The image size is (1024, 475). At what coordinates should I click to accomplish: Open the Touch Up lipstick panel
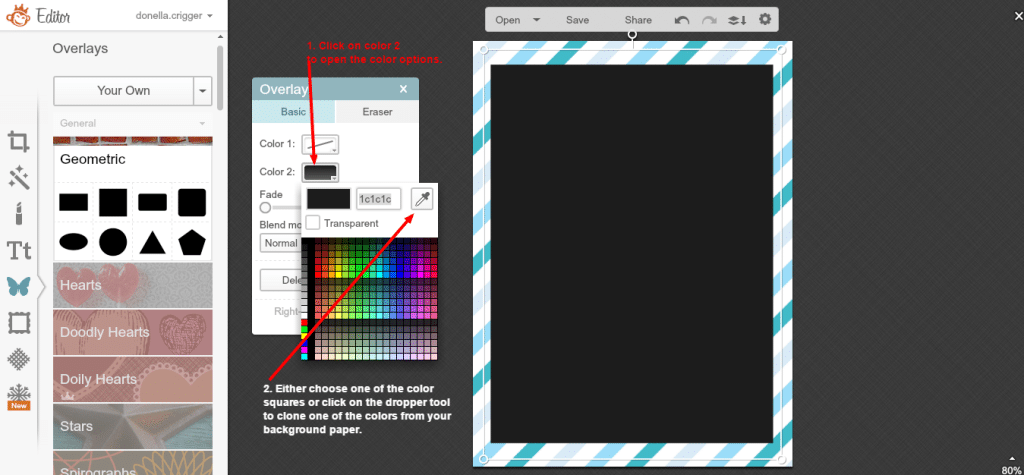(18, 213)
